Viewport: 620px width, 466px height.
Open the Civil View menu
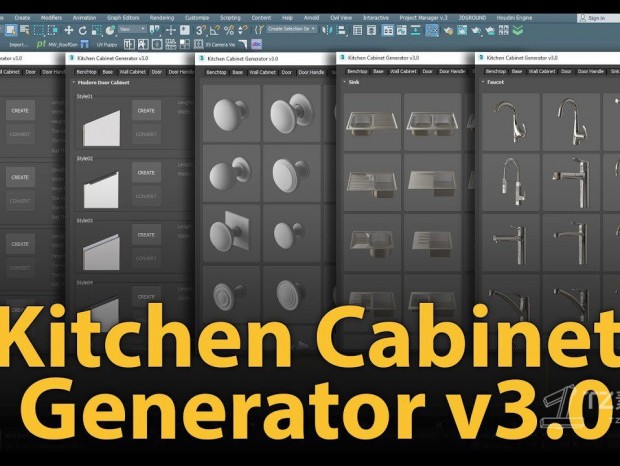pyautogui.click(x=341, y=18)
